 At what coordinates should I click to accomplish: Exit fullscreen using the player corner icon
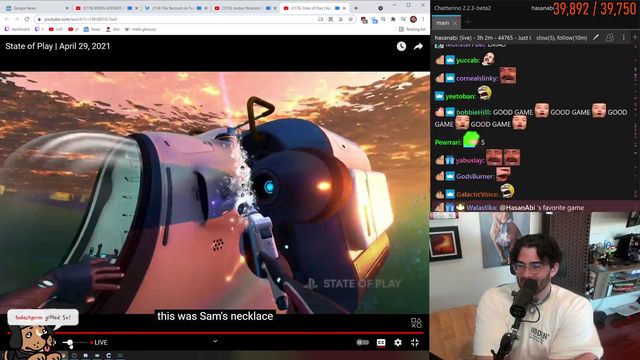tap(415, 343)
